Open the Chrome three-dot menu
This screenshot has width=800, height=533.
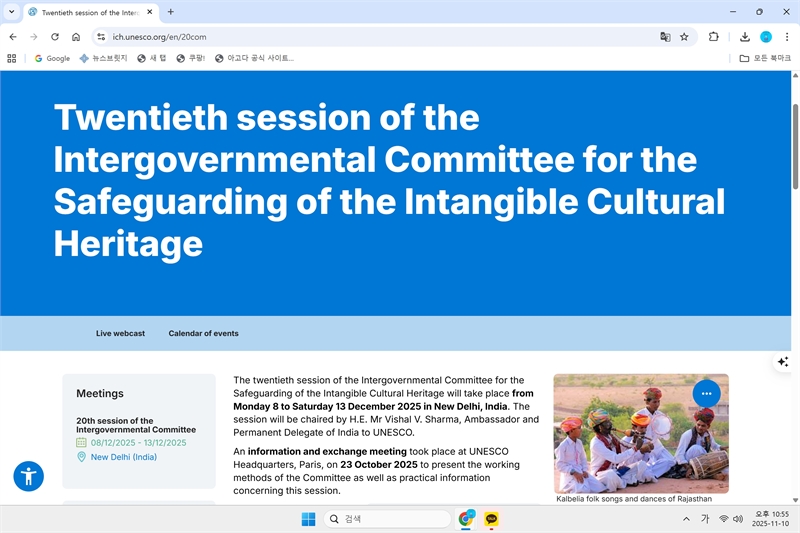click(786, 37)
